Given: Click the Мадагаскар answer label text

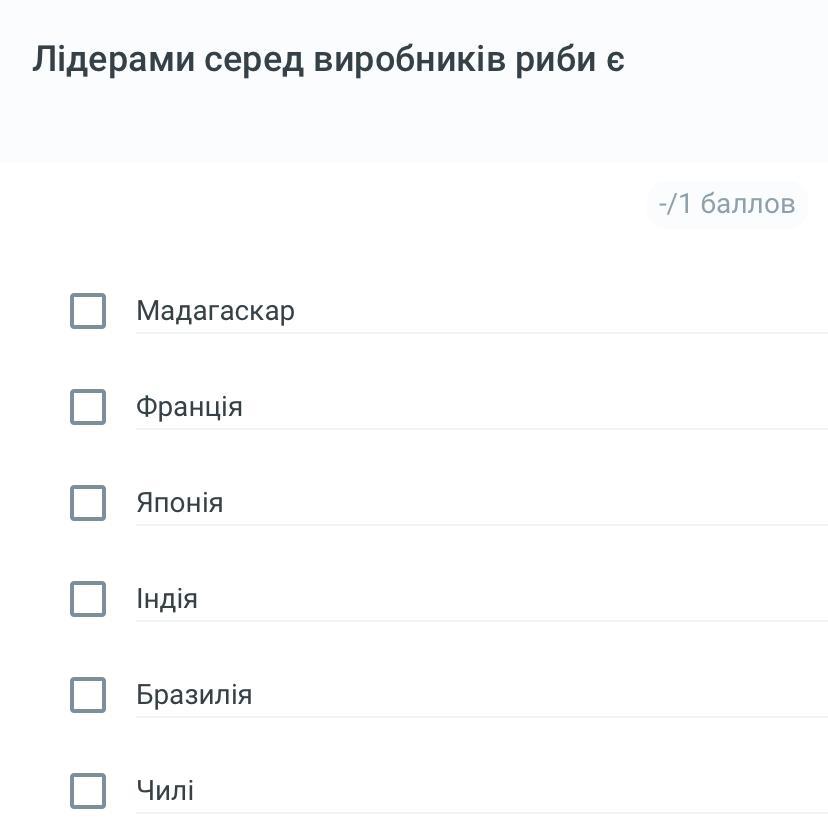Looking at the screenshot, I should (215, 311).
